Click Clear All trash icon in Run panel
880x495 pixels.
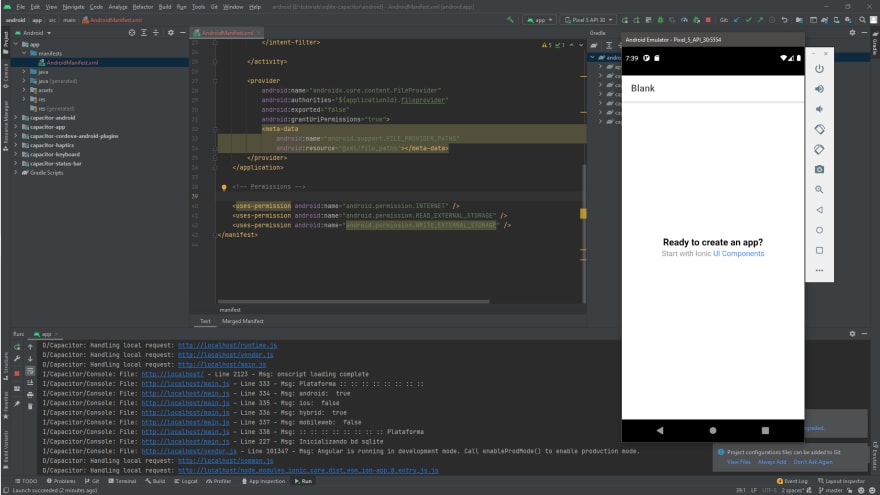point(30,406)
